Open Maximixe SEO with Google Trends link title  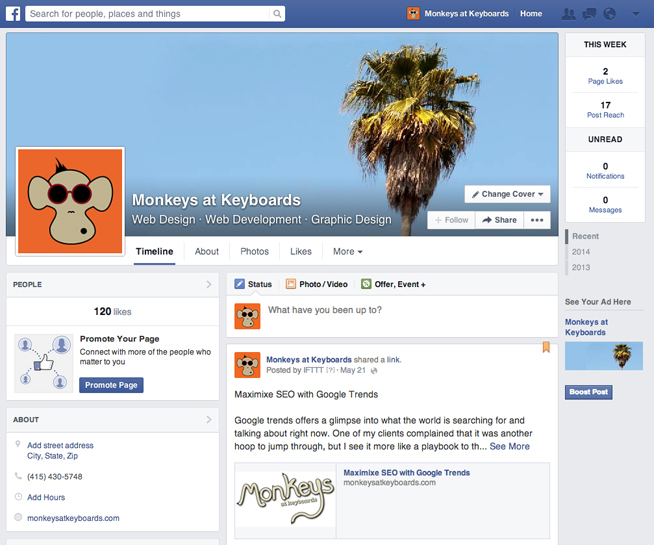coord(407,472)
